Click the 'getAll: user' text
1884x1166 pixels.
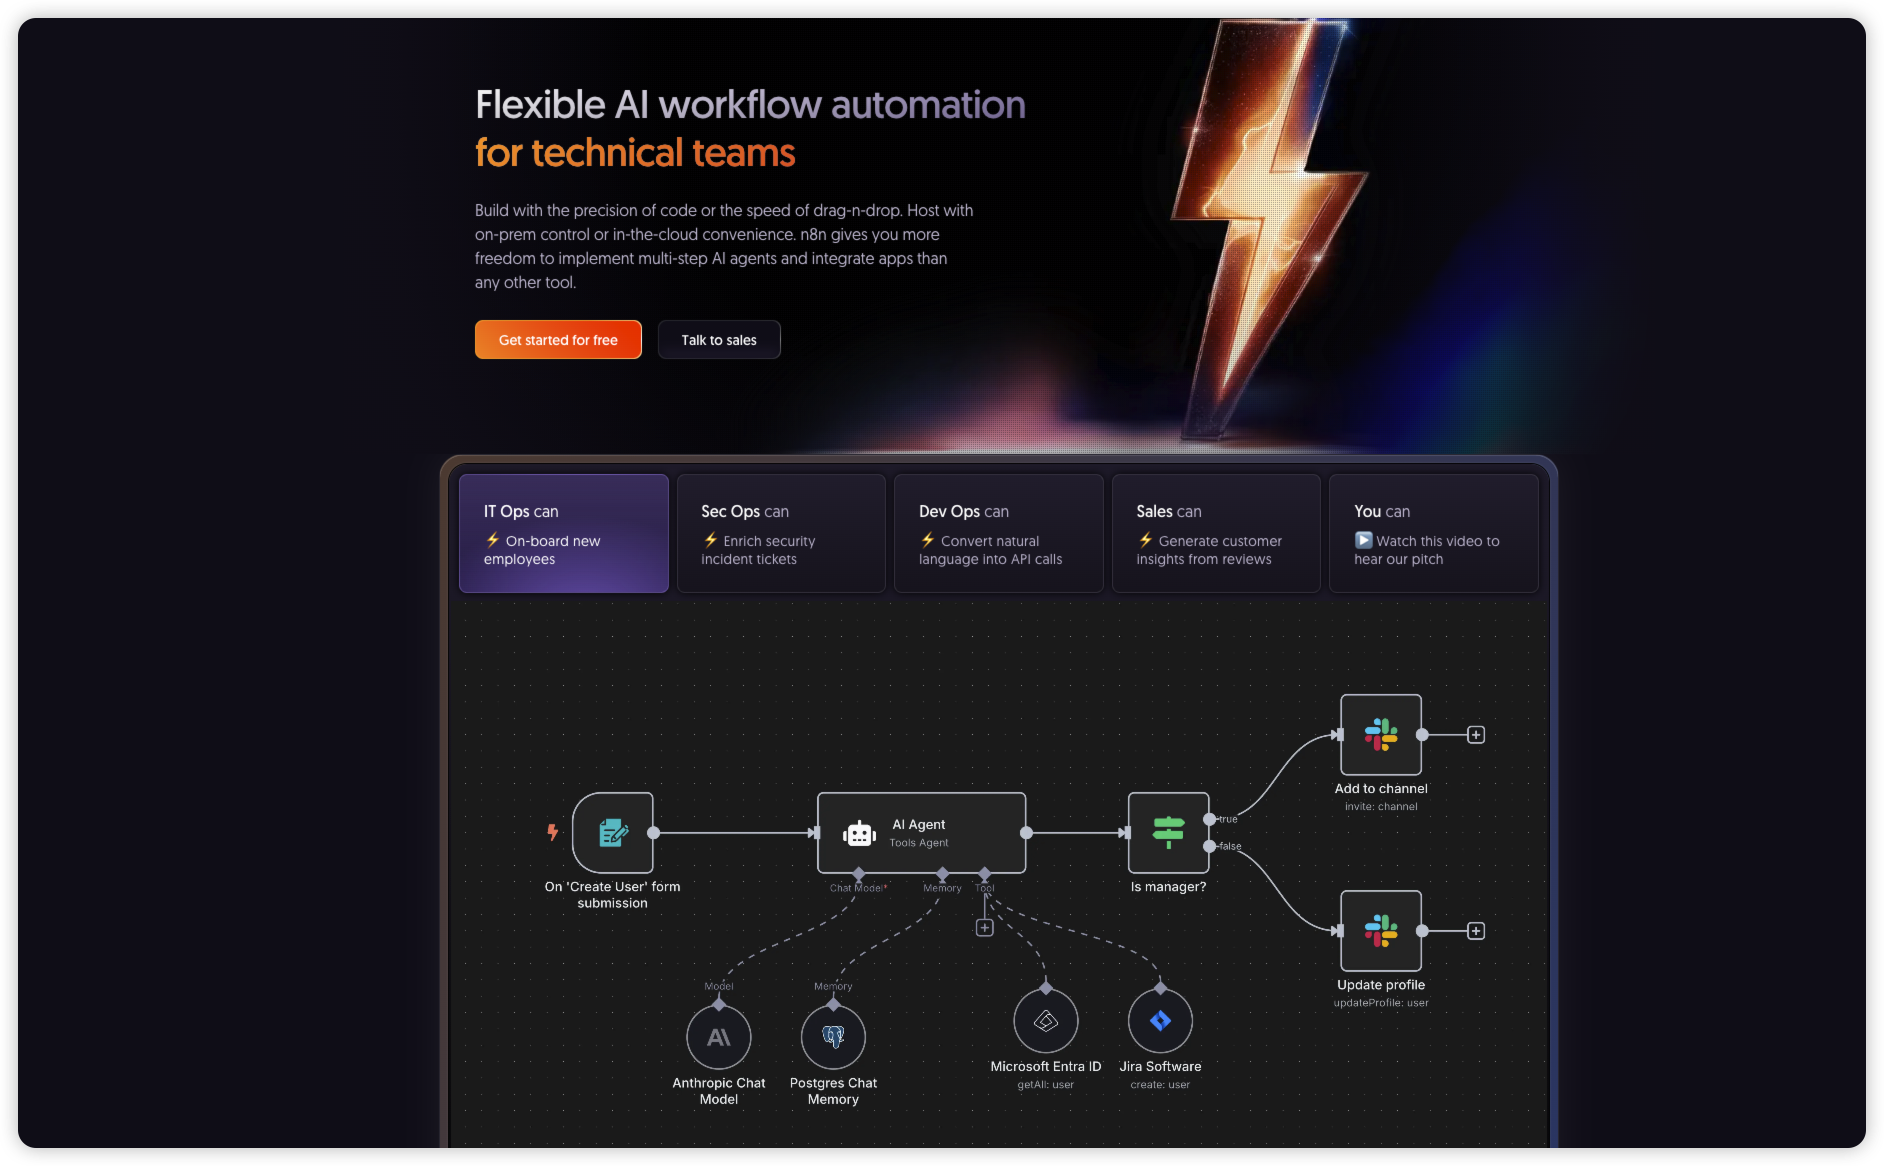click(1046, 1085)
